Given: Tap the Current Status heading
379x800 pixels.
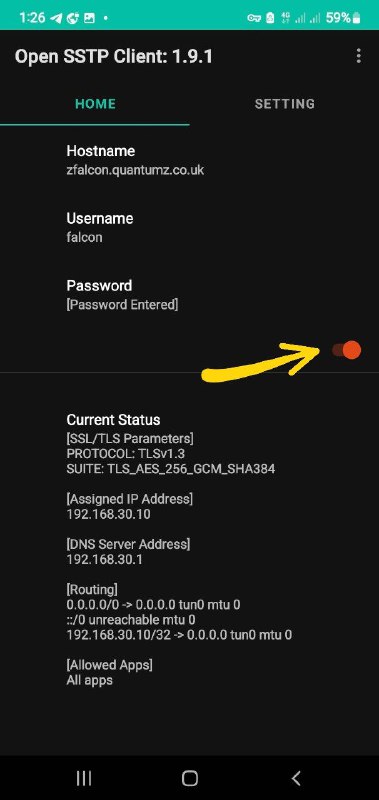Looking at the screenshot, I should click(x=113, y=420).
